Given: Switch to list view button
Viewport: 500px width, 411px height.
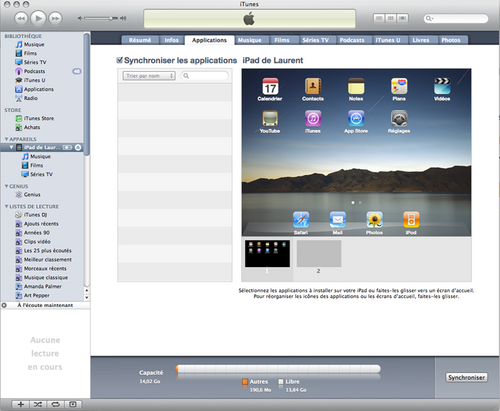Looking at the screenshot, I should coord(379,18).
